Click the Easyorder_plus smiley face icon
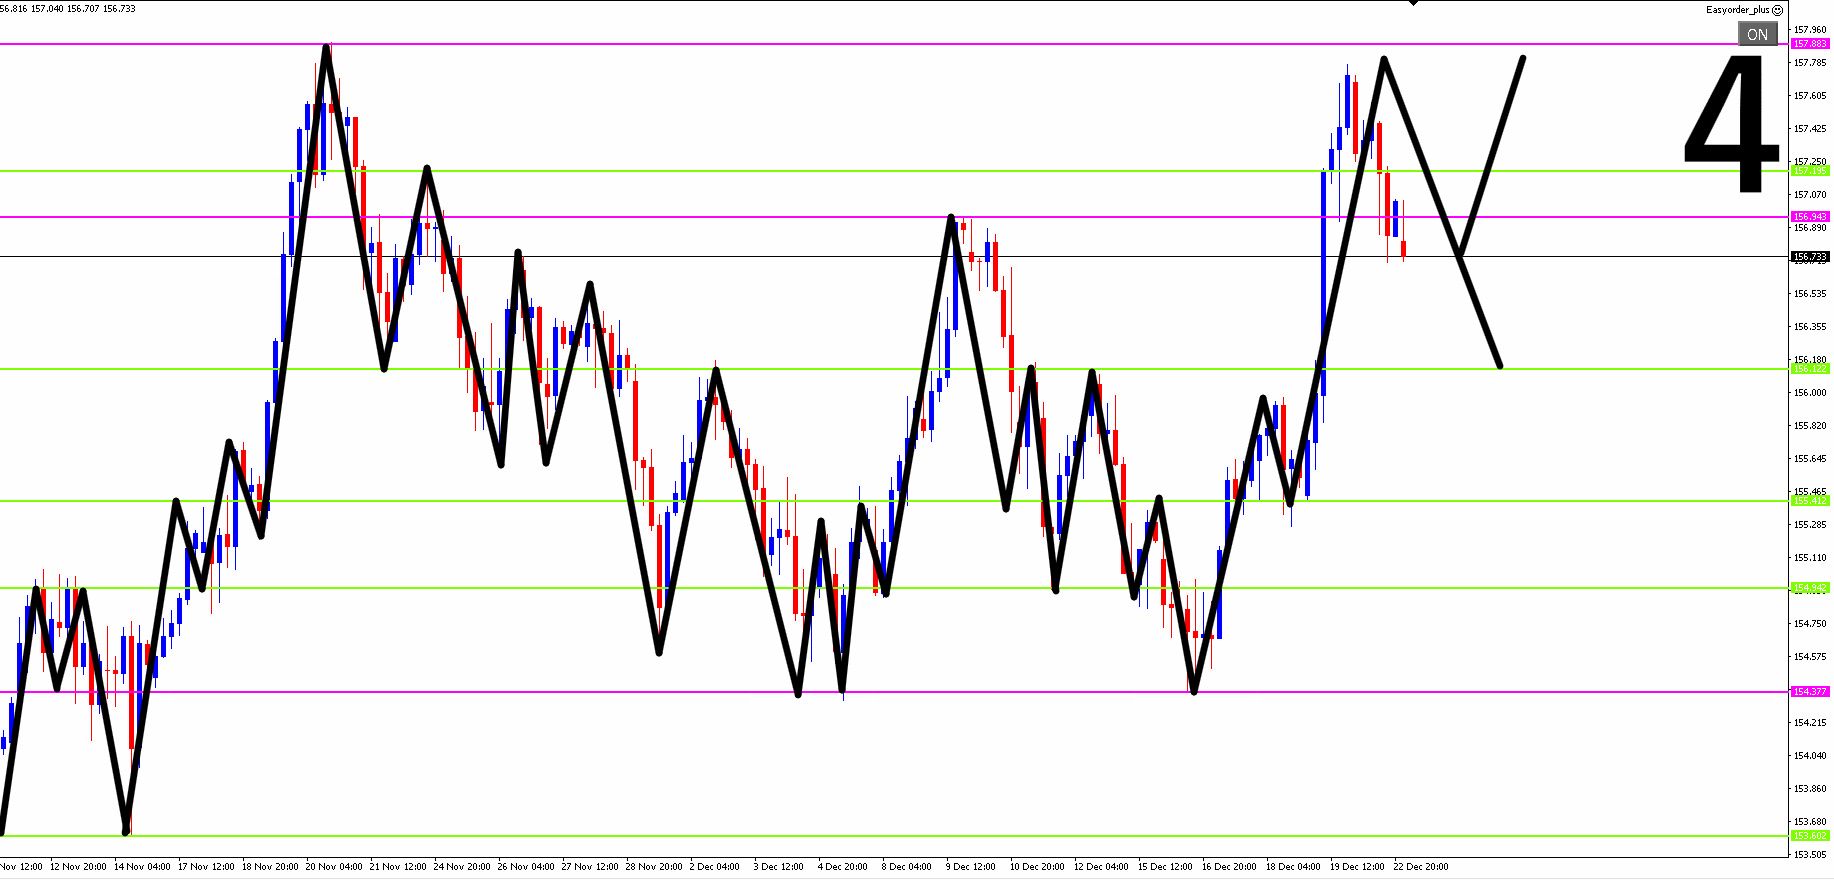 [1777, 10]
